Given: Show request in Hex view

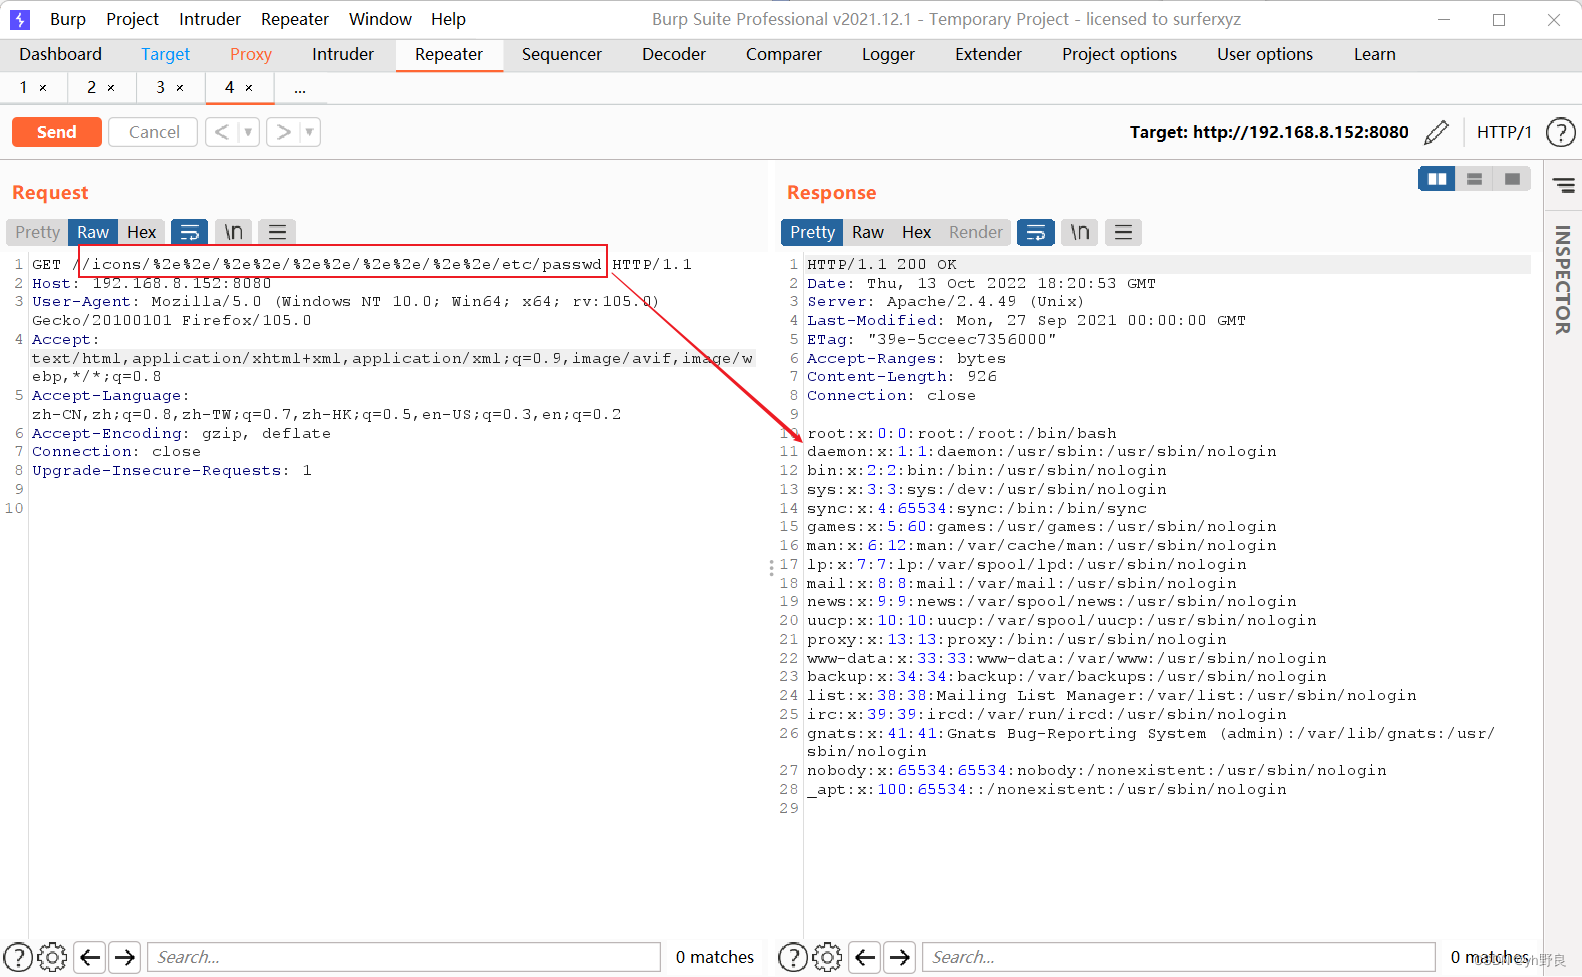Looking at the screenshot, I should coord(141,232).
